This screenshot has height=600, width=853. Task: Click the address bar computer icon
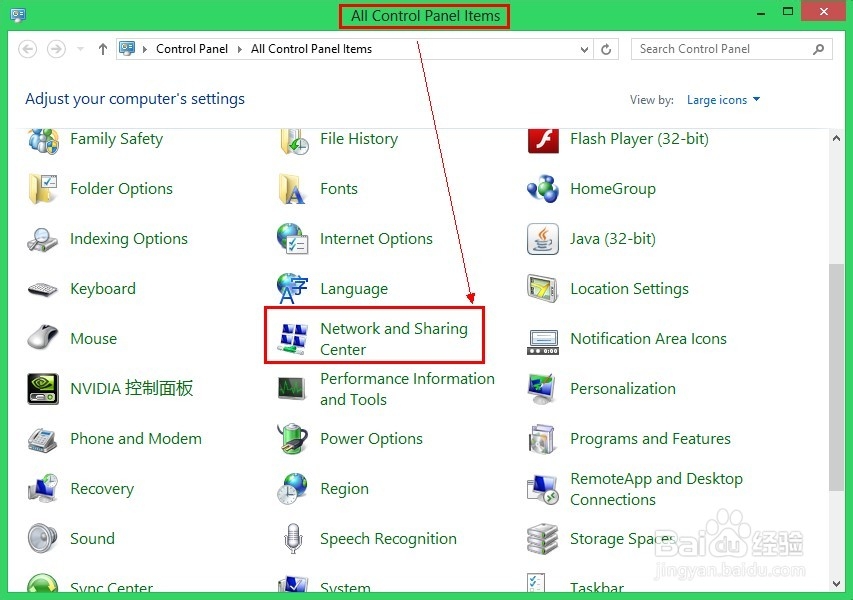click(x=127, y=48)
